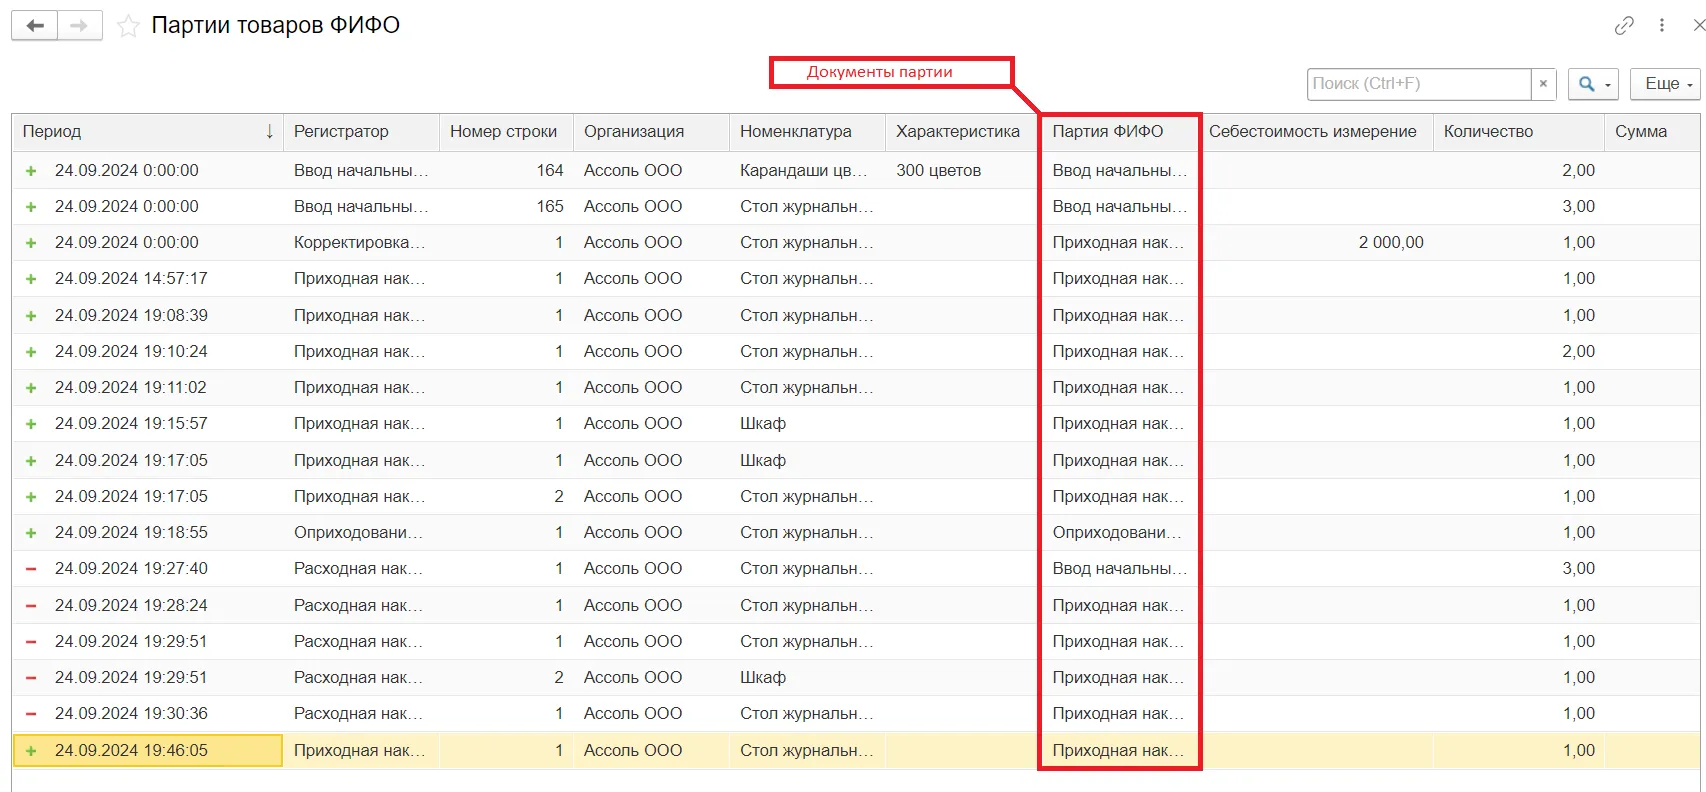
Task: Click into the Поиск (Ctrl+F) search field
Action: coord(1419,84)
